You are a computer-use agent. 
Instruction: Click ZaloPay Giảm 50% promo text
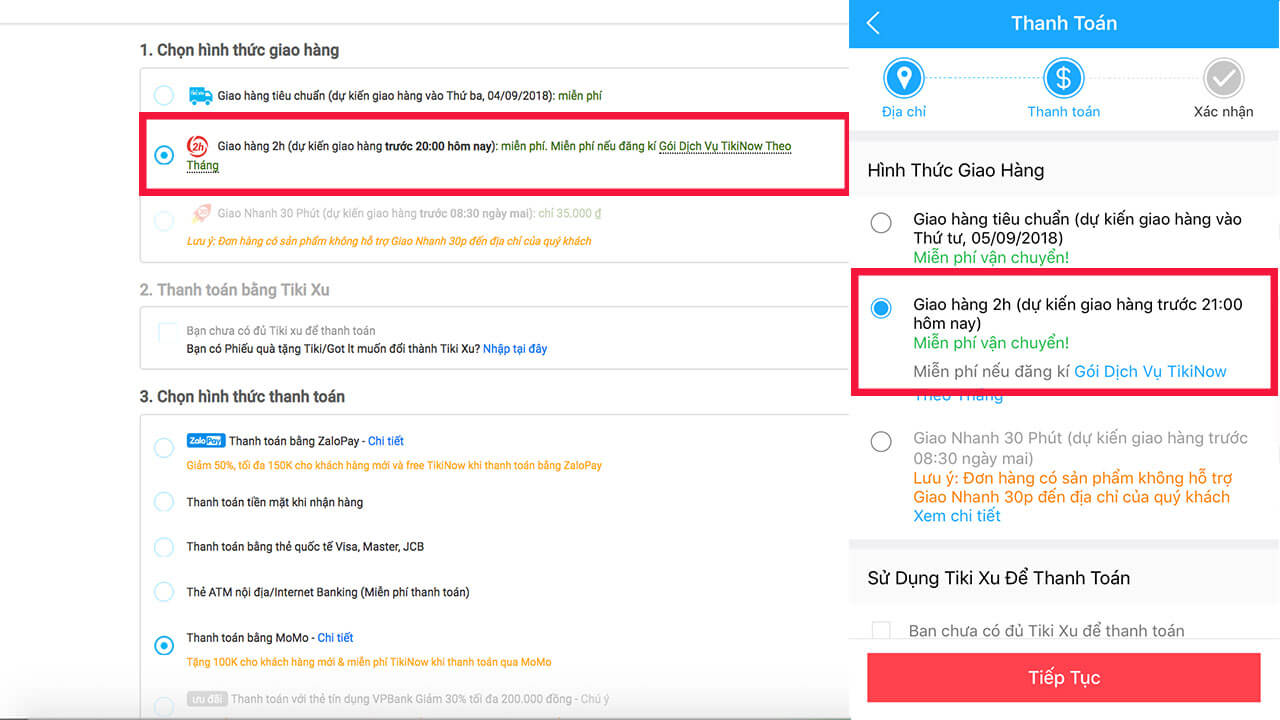tap(394, 465)
